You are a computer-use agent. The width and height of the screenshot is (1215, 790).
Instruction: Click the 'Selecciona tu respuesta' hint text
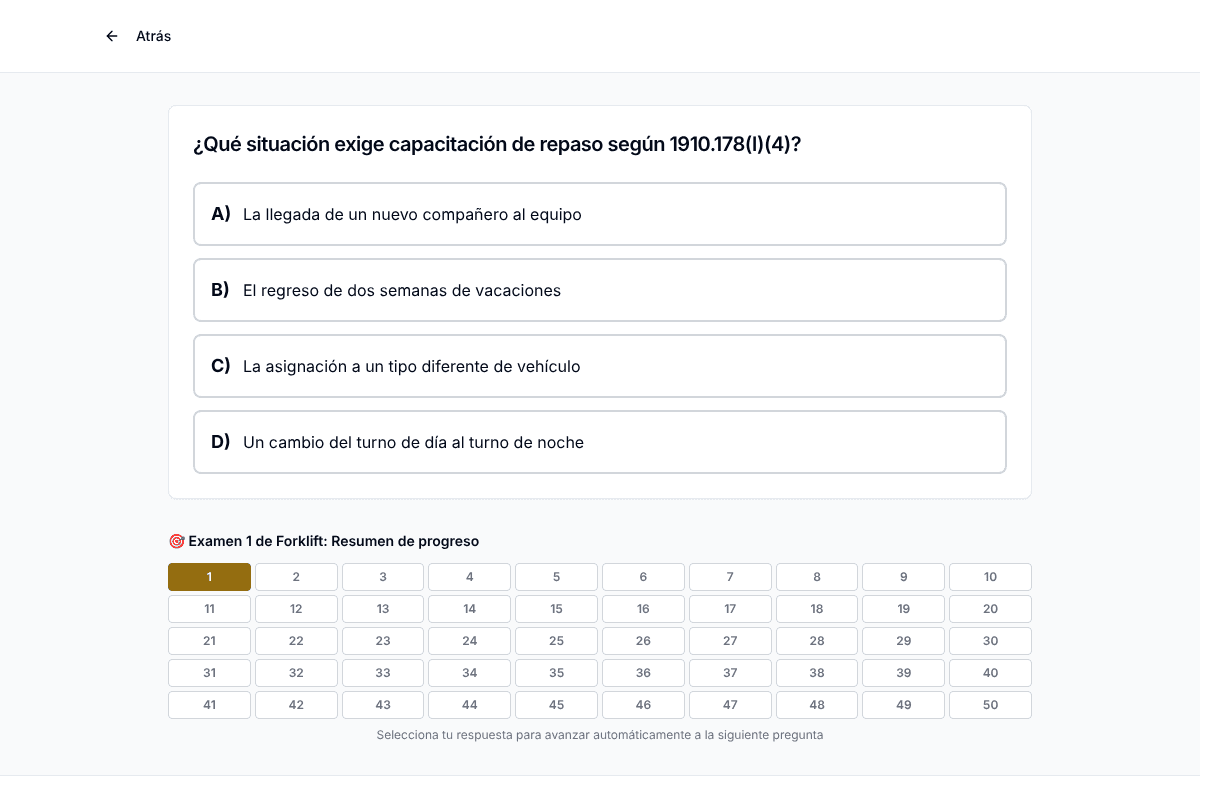tap(600, 735)
